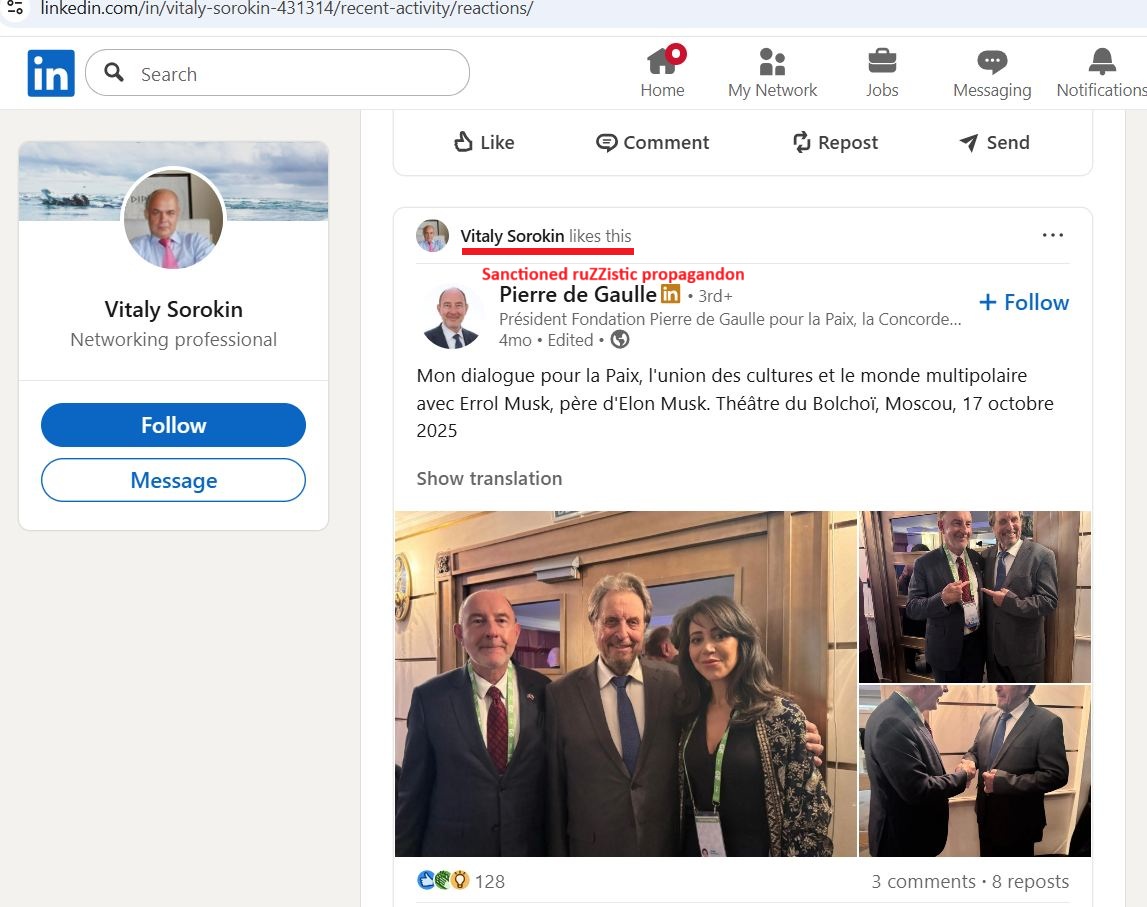View the 3 comments on the post
1147x907 pixels.
click(923, 881)
